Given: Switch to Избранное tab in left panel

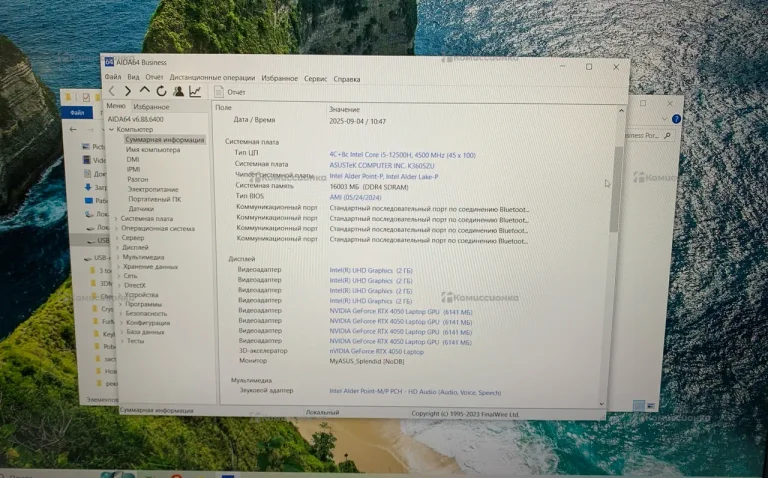Looking at the screenshot, I should point(151,107).
